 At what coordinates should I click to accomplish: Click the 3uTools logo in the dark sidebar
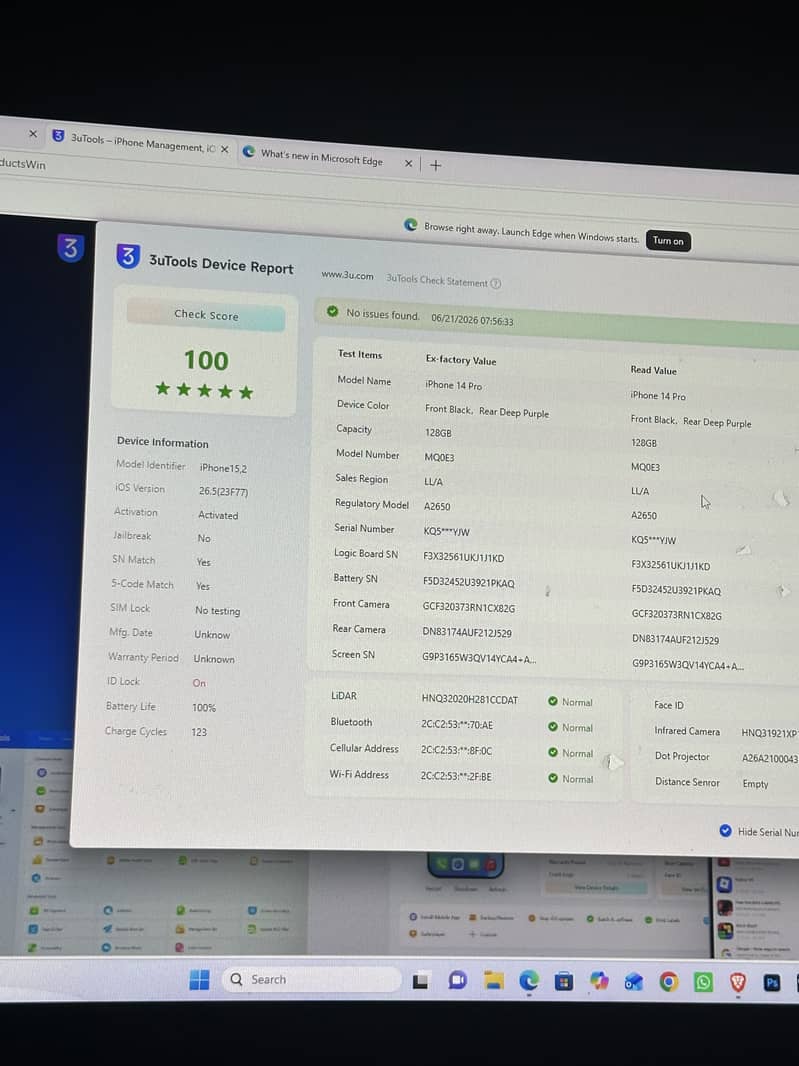coord(71,247)
